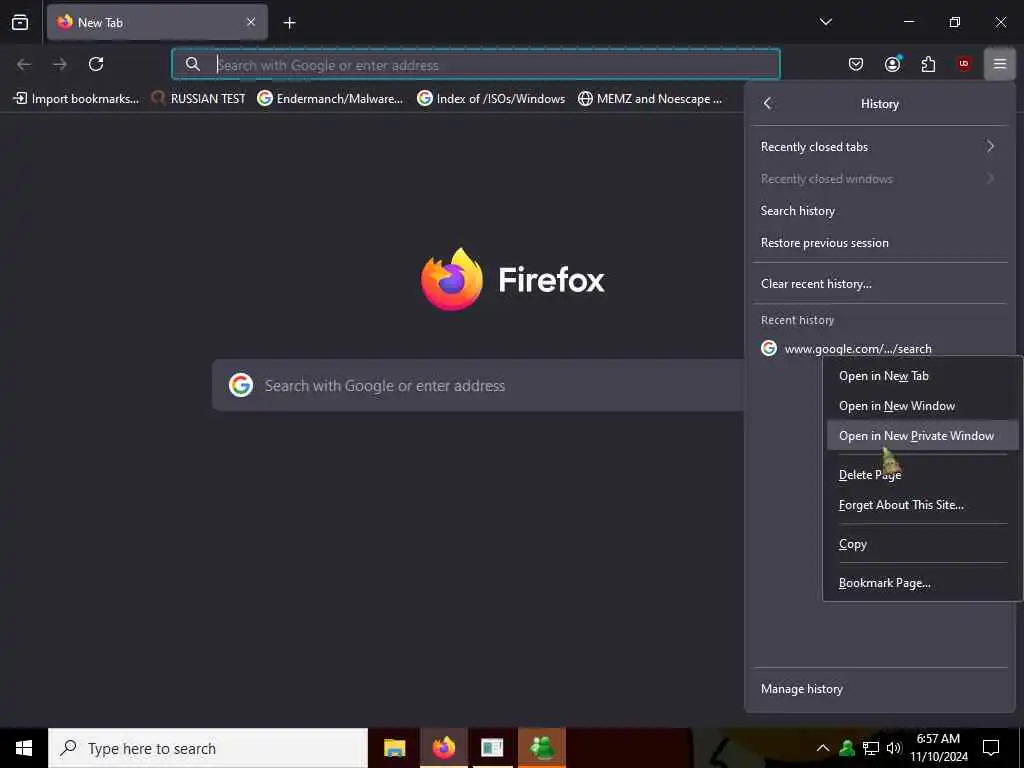Click the forward navigation arrow
The image size is (1024, 768).
click(x=60, y=64)
